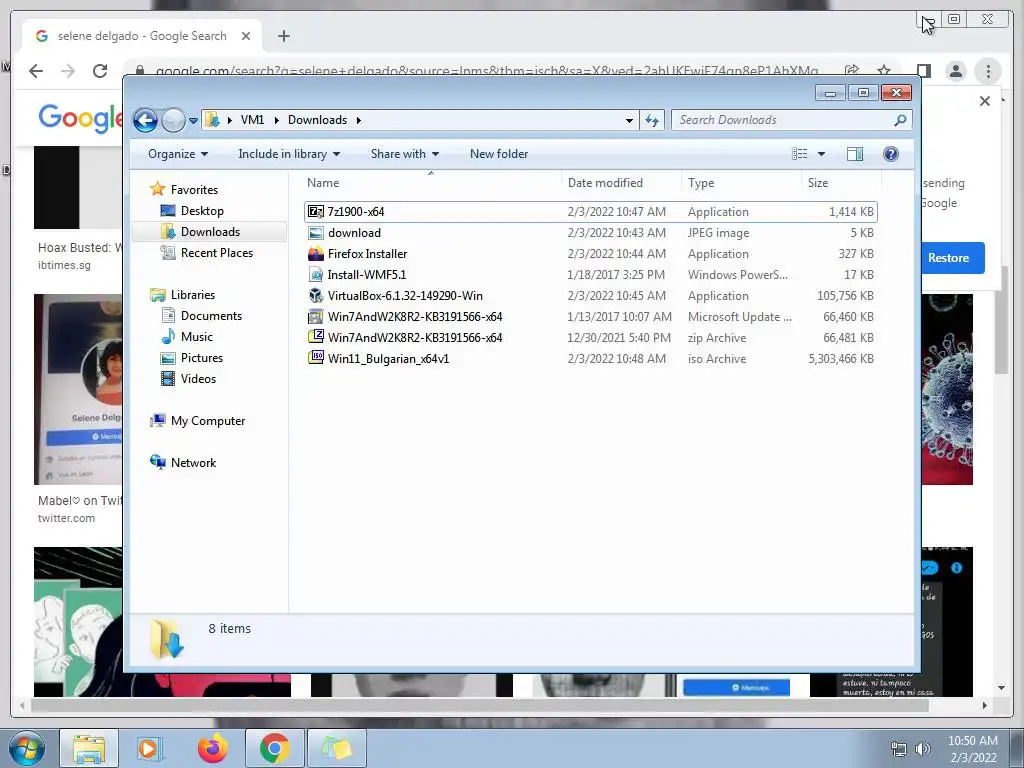
Task: Select the Win7AndW2K8R2 Microsoft Update file icon
Action: point(316,317)
